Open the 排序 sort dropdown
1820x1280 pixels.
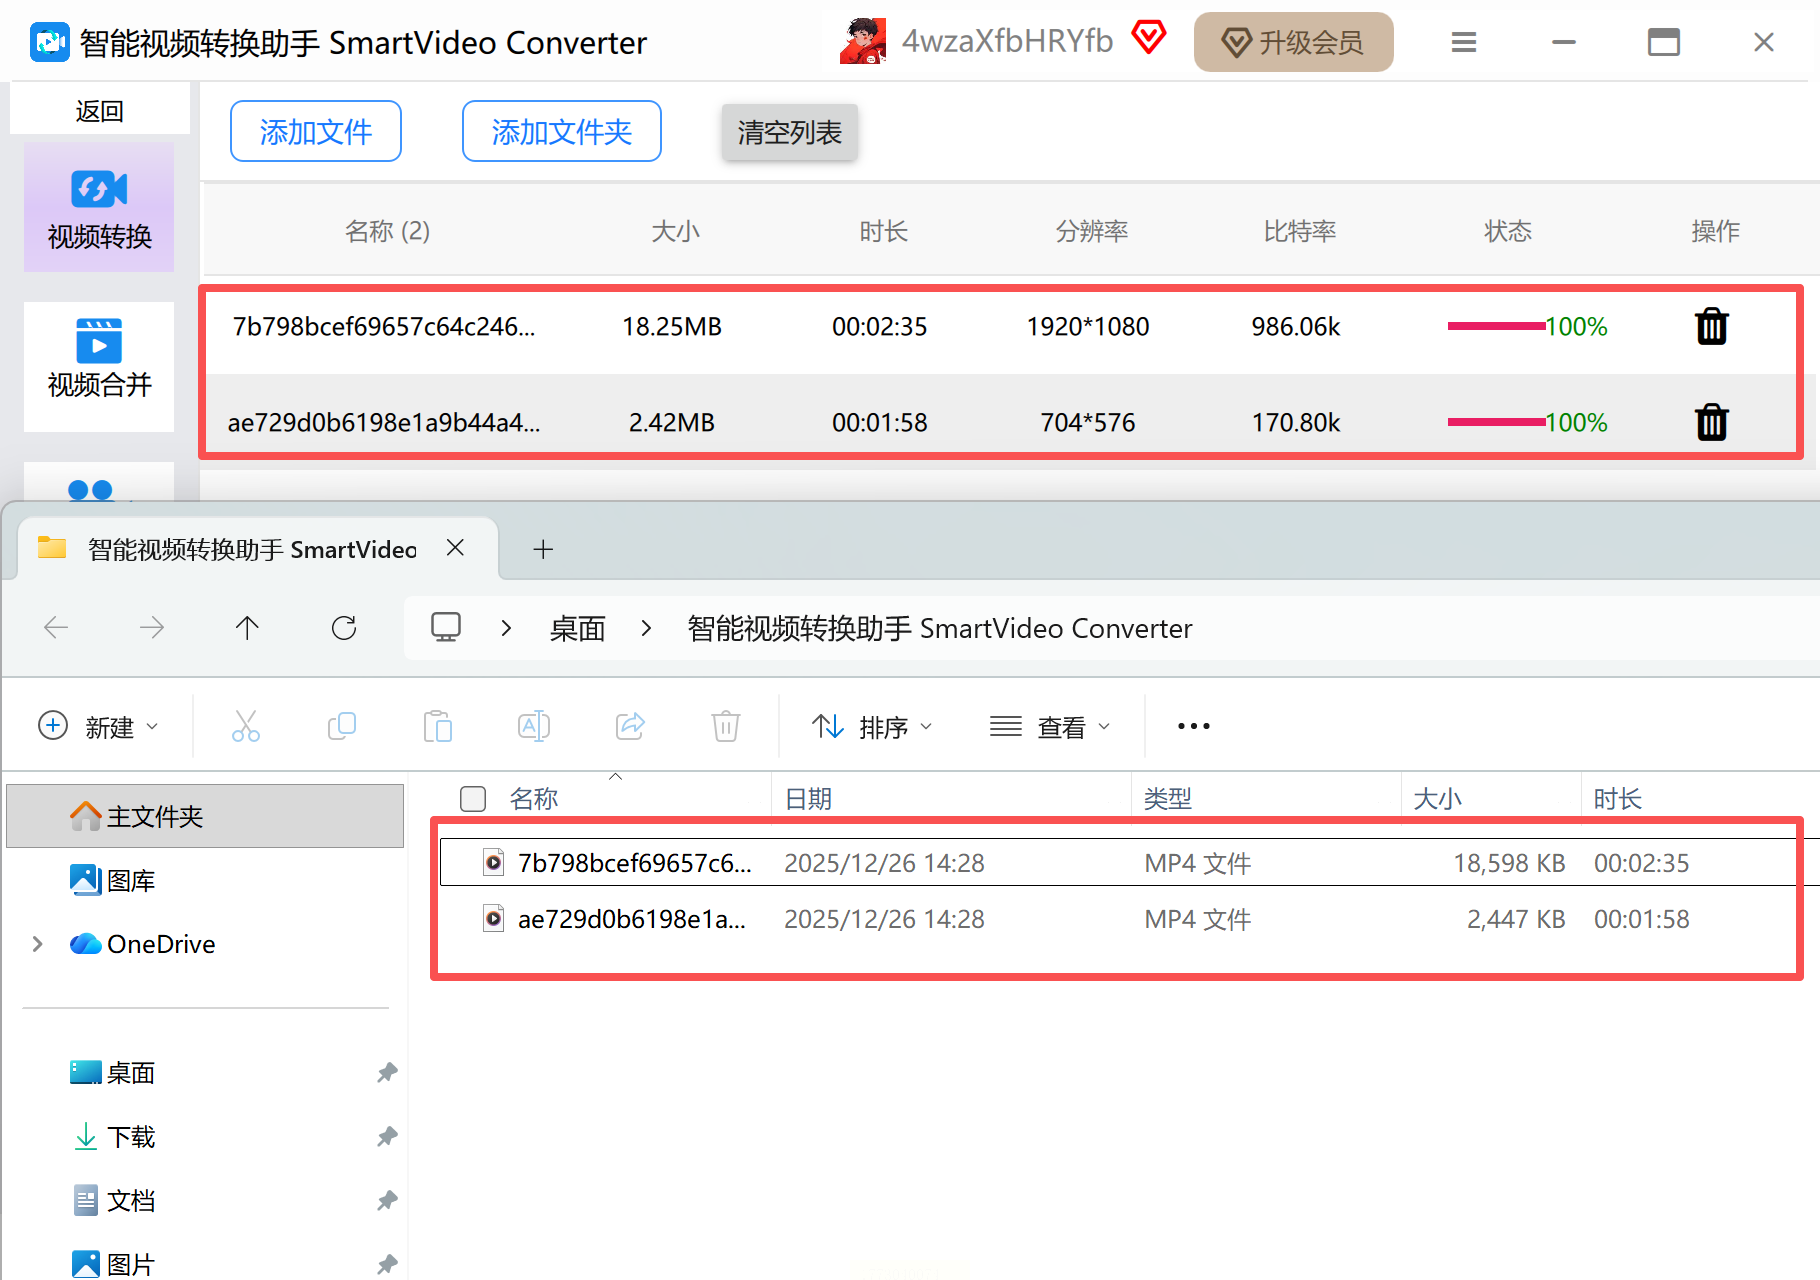pos(872,726)
